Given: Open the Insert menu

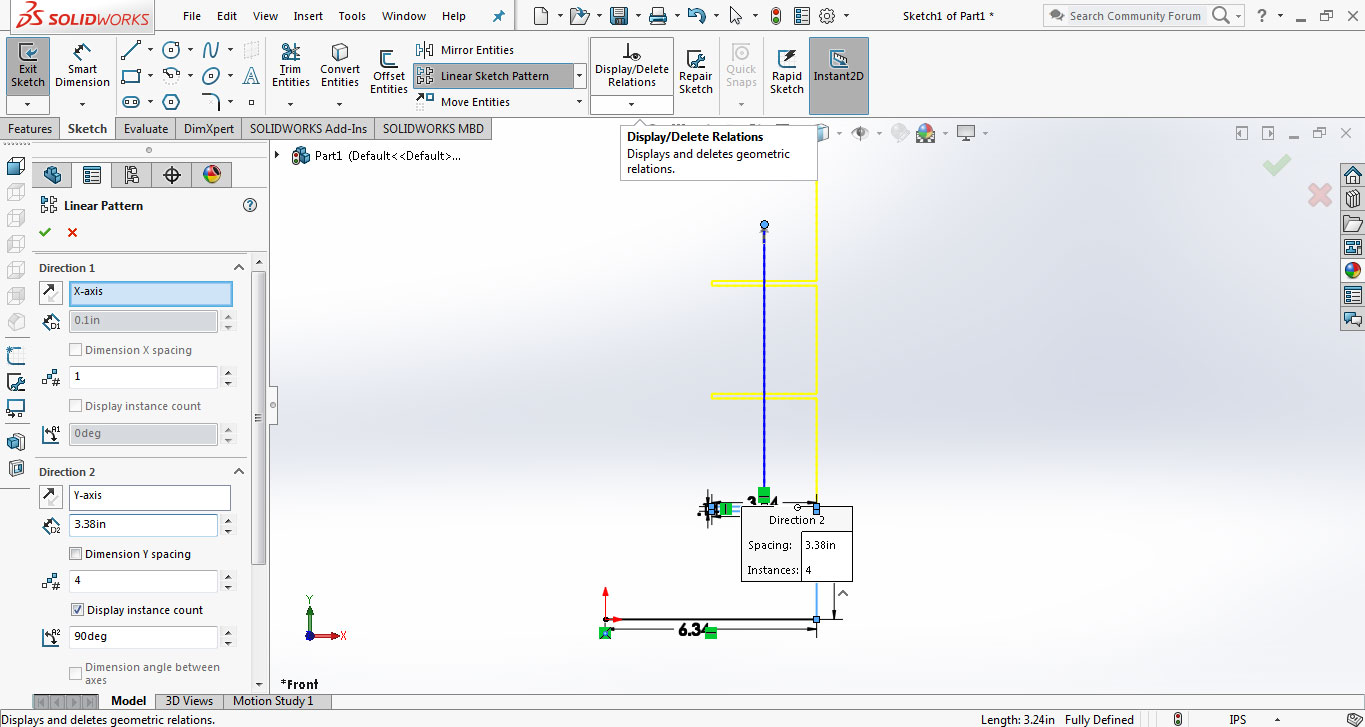Looking at the screenshot, I should (x=308, y=16).
